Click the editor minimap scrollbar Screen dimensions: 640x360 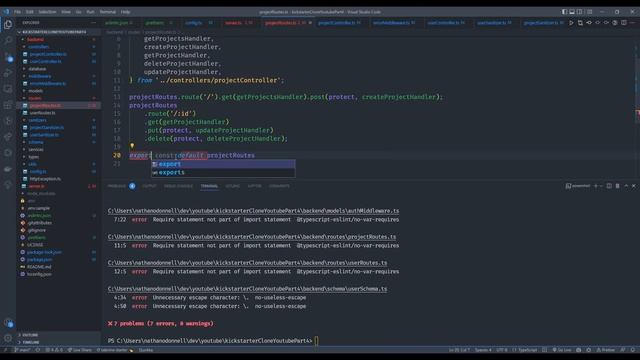pyautogui.click(x=637, y=82)
